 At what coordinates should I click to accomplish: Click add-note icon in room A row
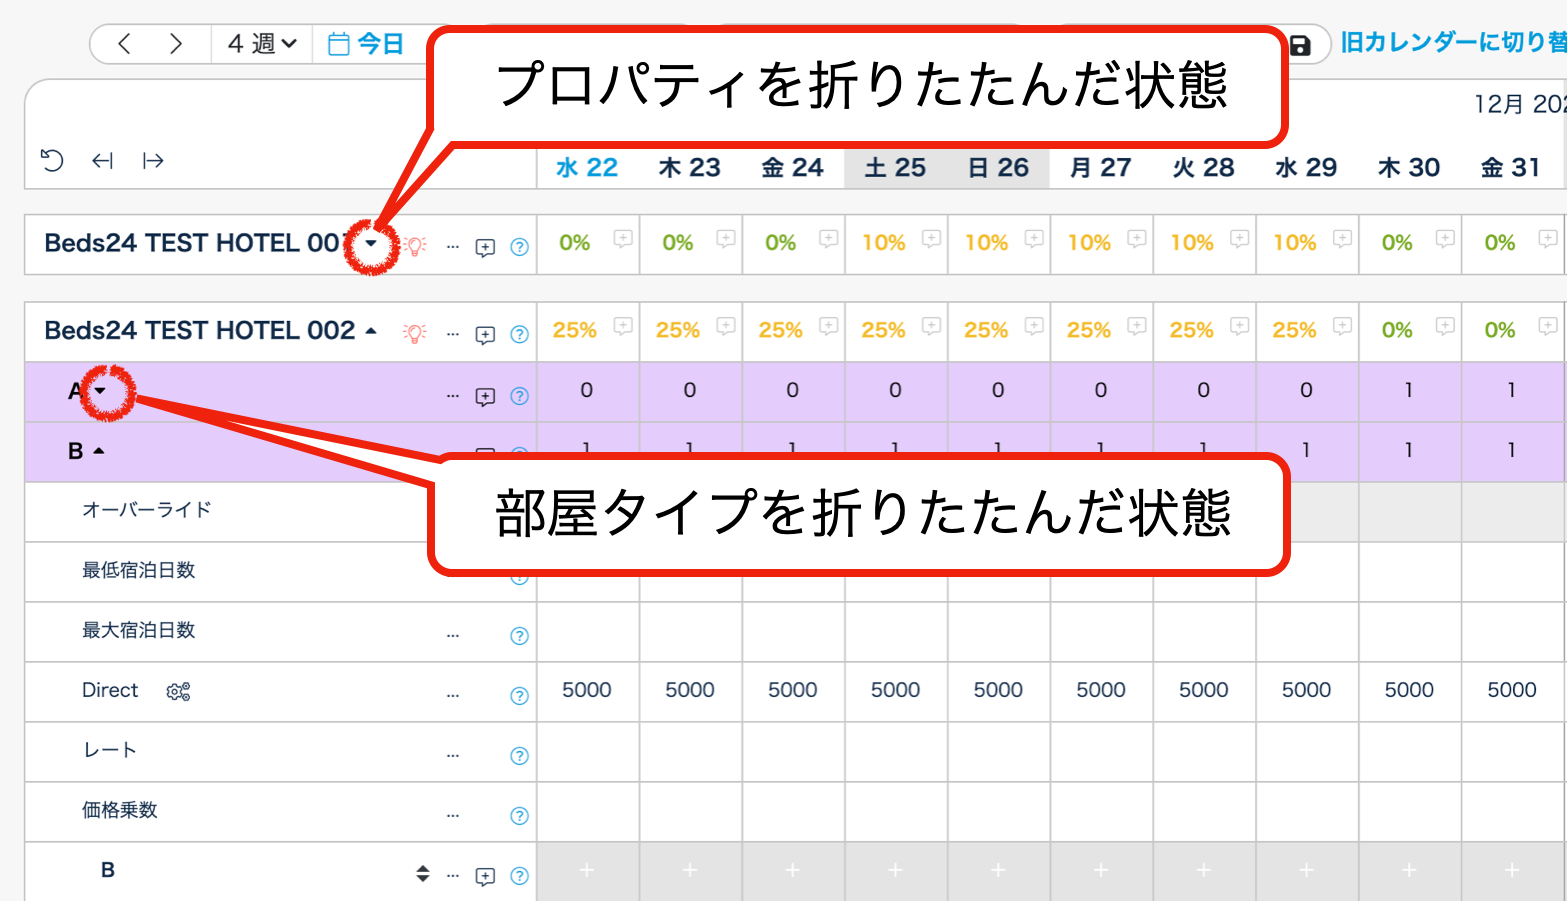485,396
